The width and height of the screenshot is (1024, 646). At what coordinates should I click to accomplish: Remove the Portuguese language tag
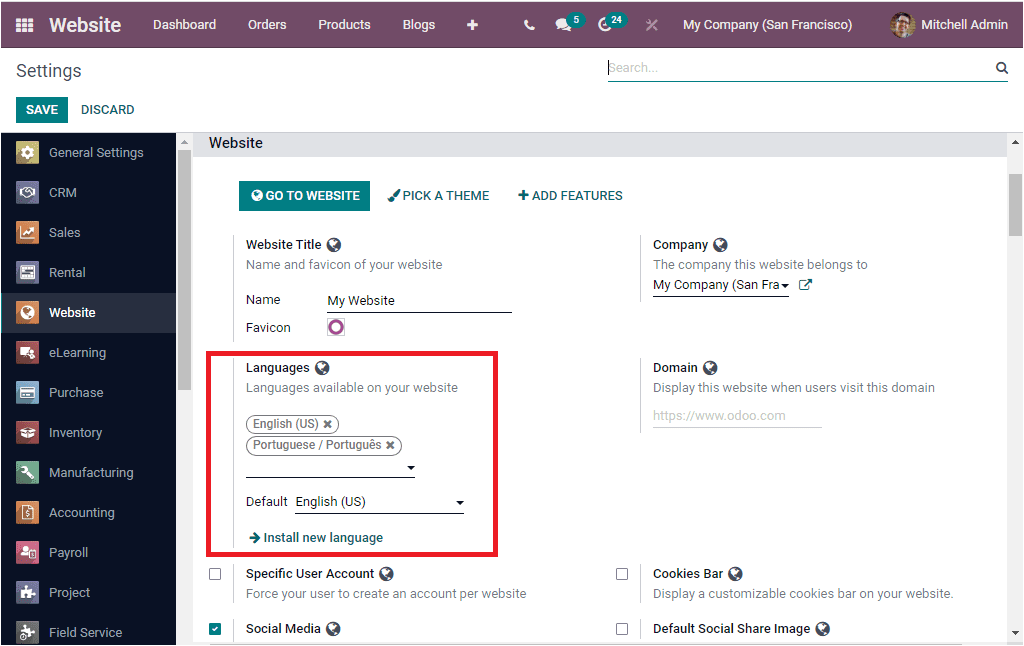click(x=391, y=446)
